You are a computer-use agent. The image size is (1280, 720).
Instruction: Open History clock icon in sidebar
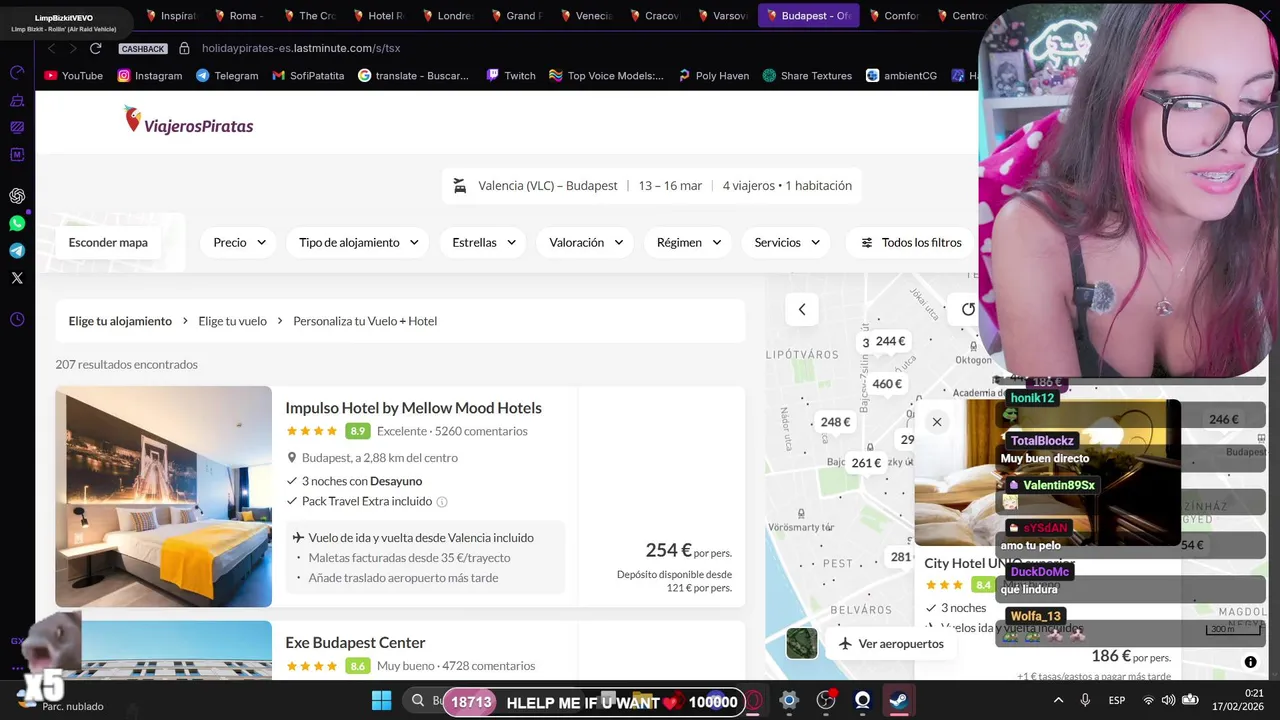pos(17,320)
